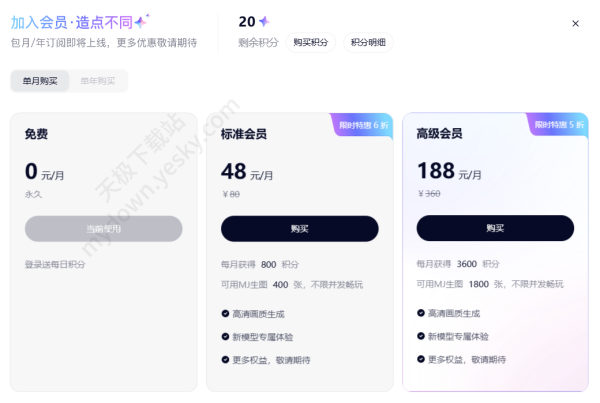
Task: Close the membership dialog with the X
Action: [x=575, y=23]
